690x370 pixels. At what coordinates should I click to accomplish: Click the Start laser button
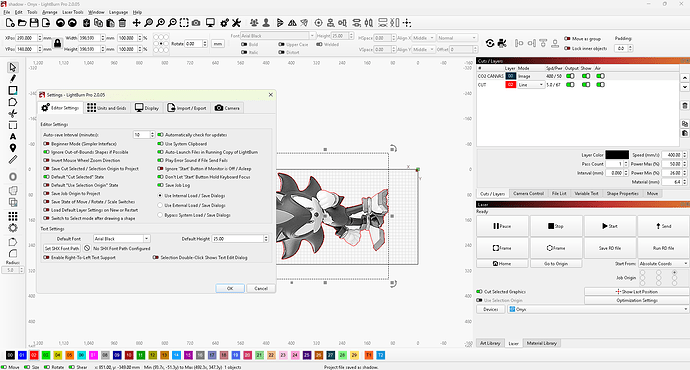coord(610,226)
